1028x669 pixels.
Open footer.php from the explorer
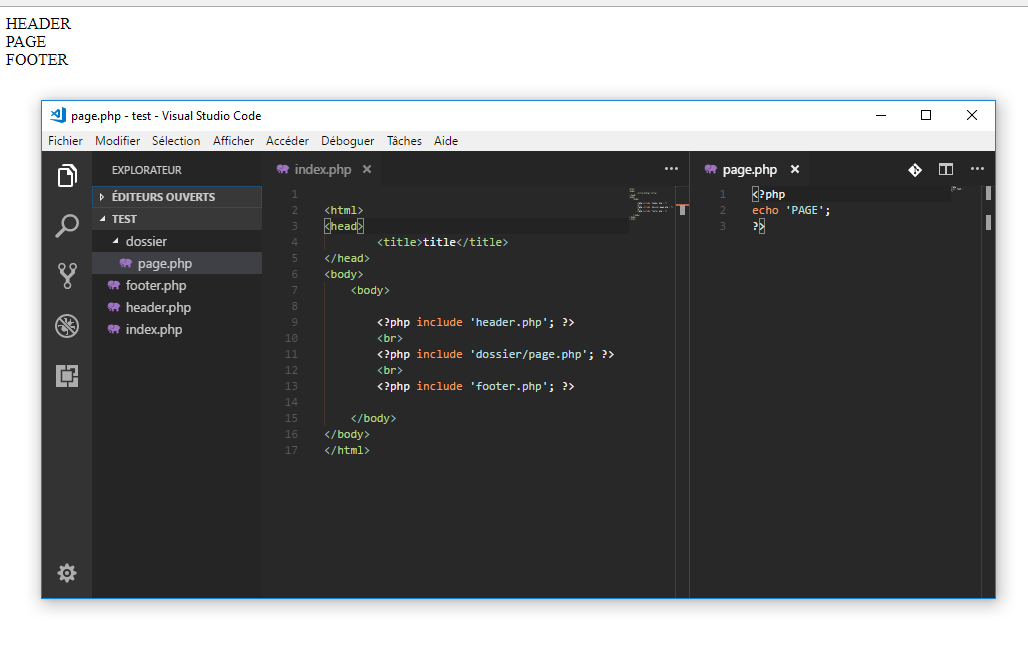tap(177, 285)
